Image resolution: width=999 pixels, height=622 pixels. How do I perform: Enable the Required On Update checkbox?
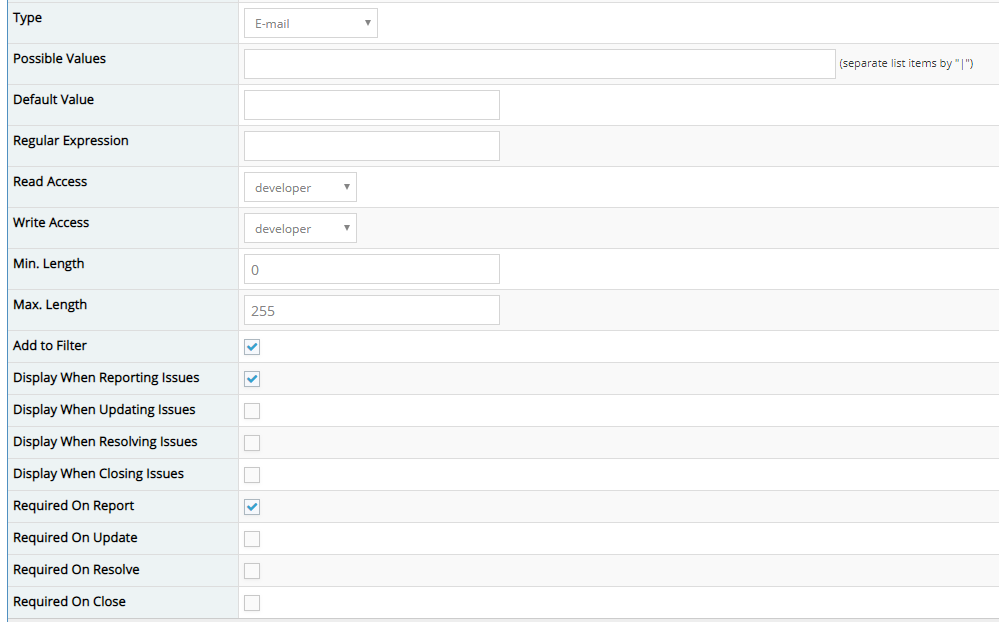(252, 539)
